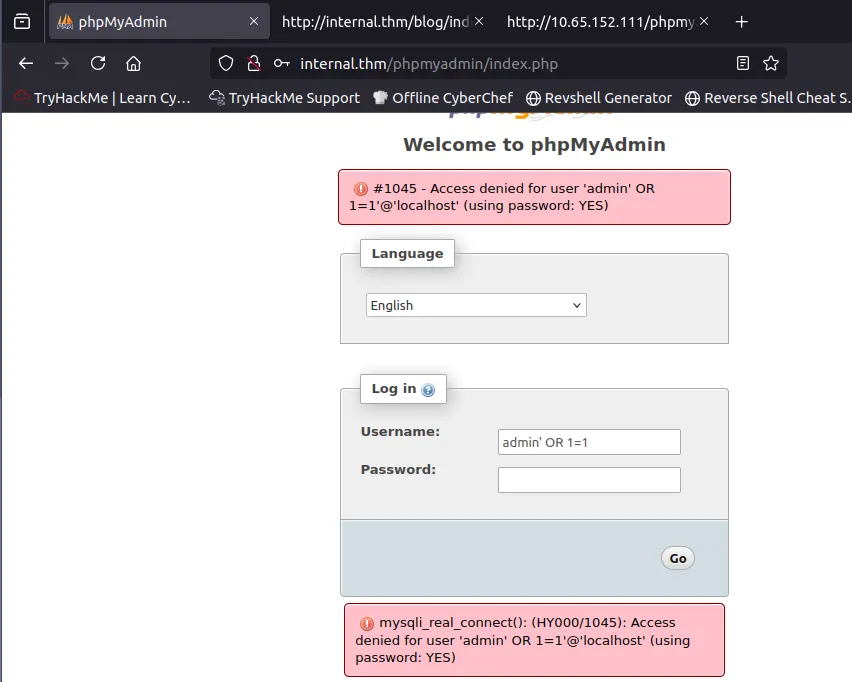
Task: Open the browser home page
Action: pos(133,63)
